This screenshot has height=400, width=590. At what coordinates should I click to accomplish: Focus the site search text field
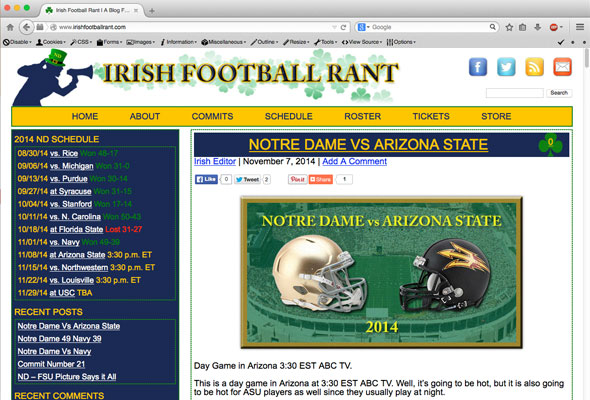tap(514, 93)
